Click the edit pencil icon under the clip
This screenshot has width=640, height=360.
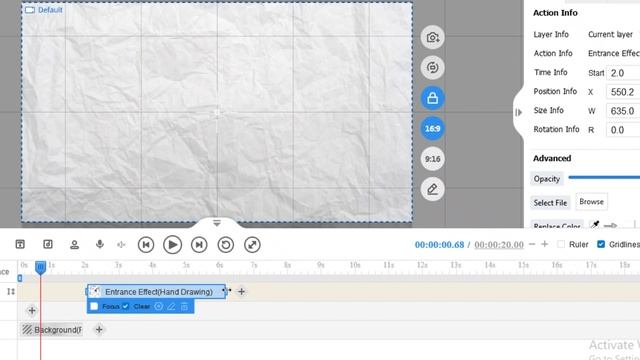pos(171,306)
